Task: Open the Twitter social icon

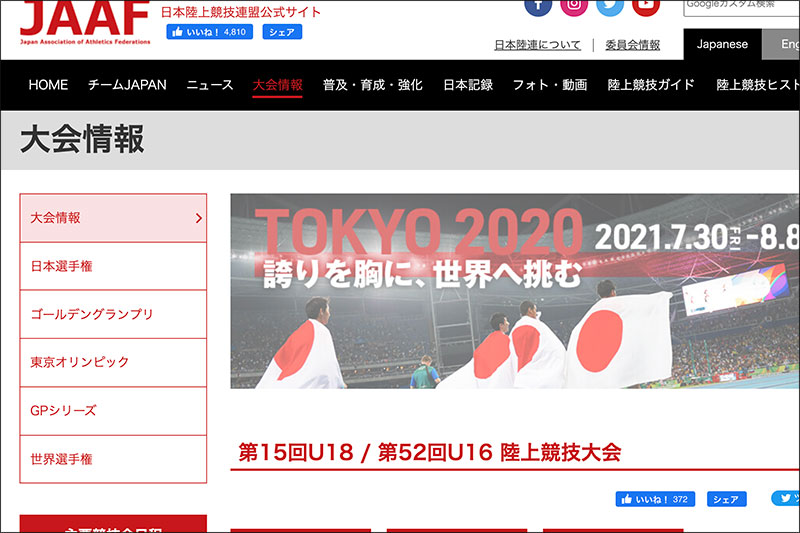Action: [609, 5]
